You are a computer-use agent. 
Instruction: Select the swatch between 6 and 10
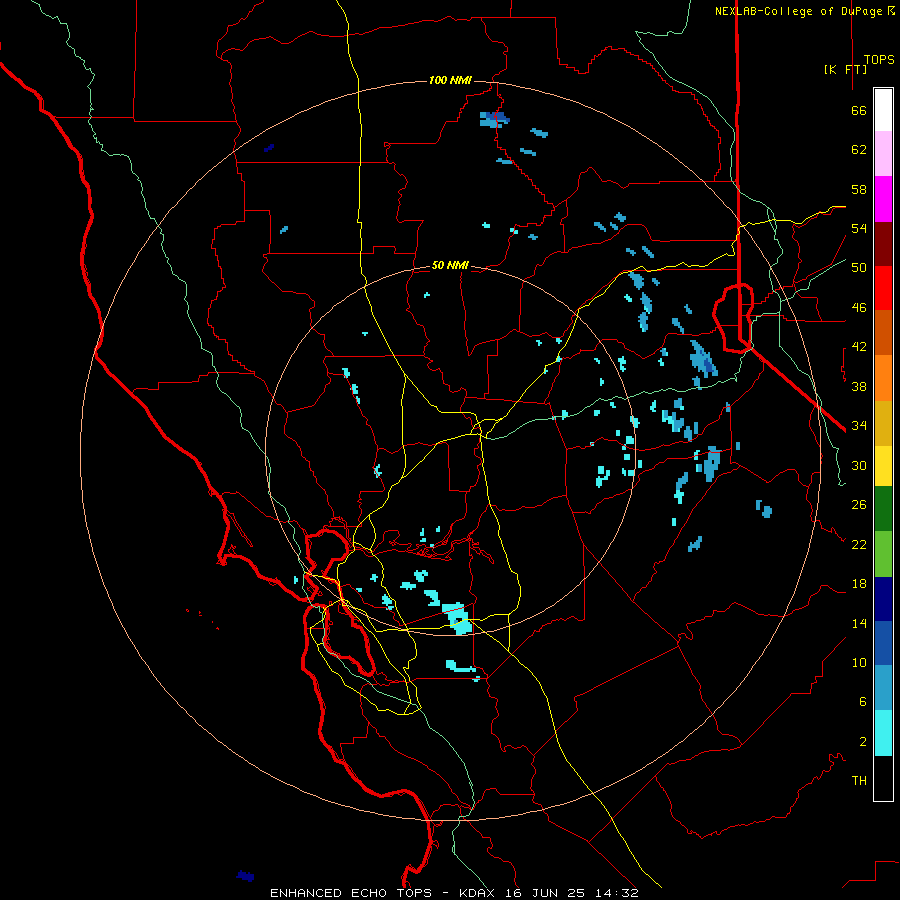(x=883, y=687)
